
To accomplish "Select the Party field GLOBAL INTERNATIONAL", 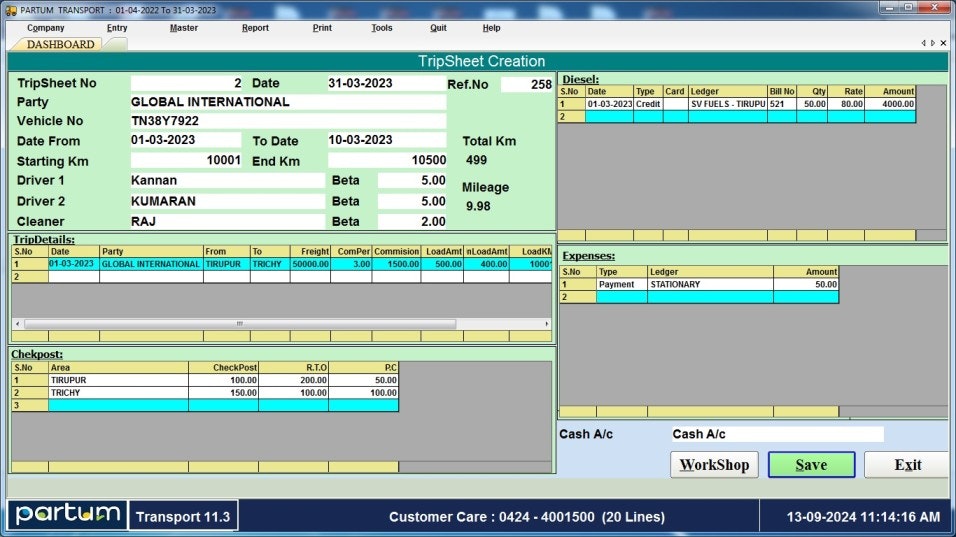I will pyautogui.click(x=288, y=102).
